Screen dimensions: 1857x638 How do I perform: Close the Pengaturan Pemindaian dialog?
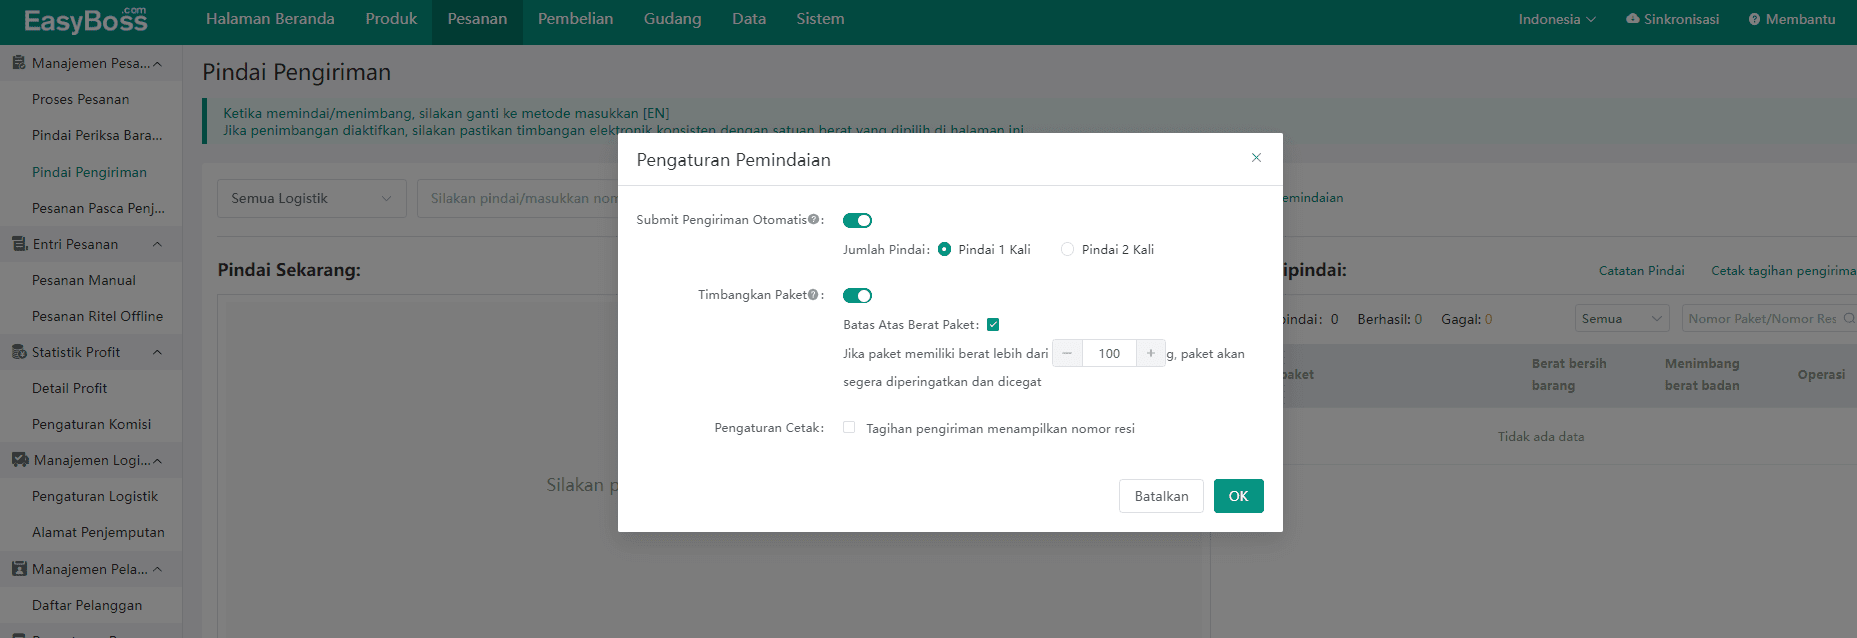1256,158
